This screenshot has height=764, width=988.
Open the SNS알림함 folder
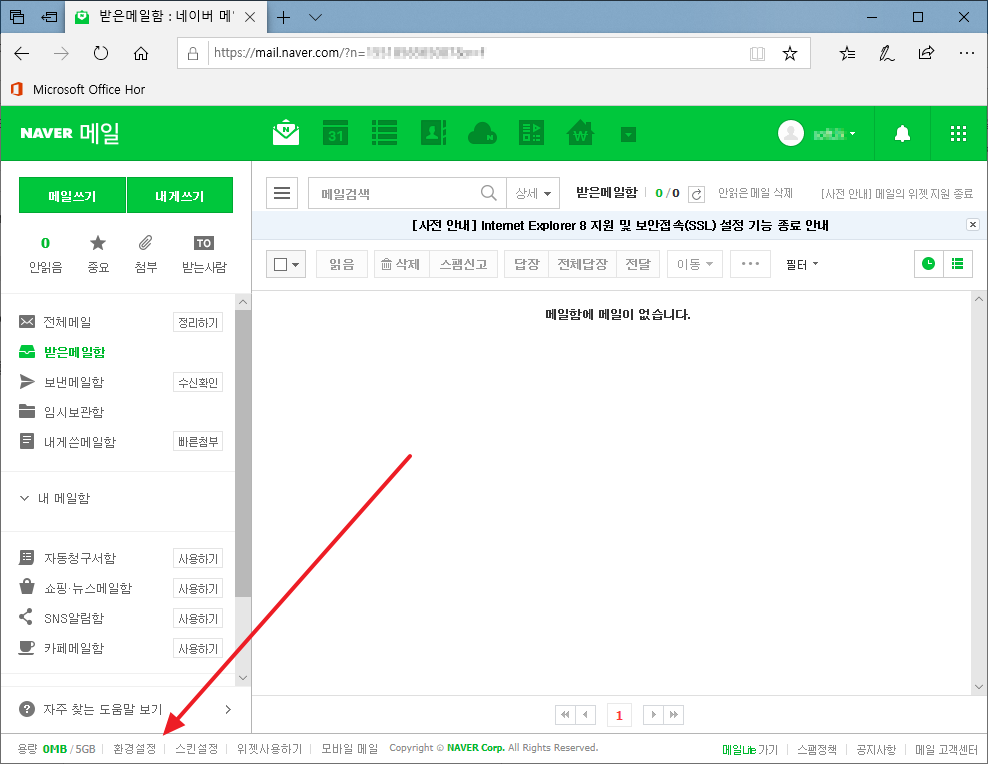(x=74, y=618)
